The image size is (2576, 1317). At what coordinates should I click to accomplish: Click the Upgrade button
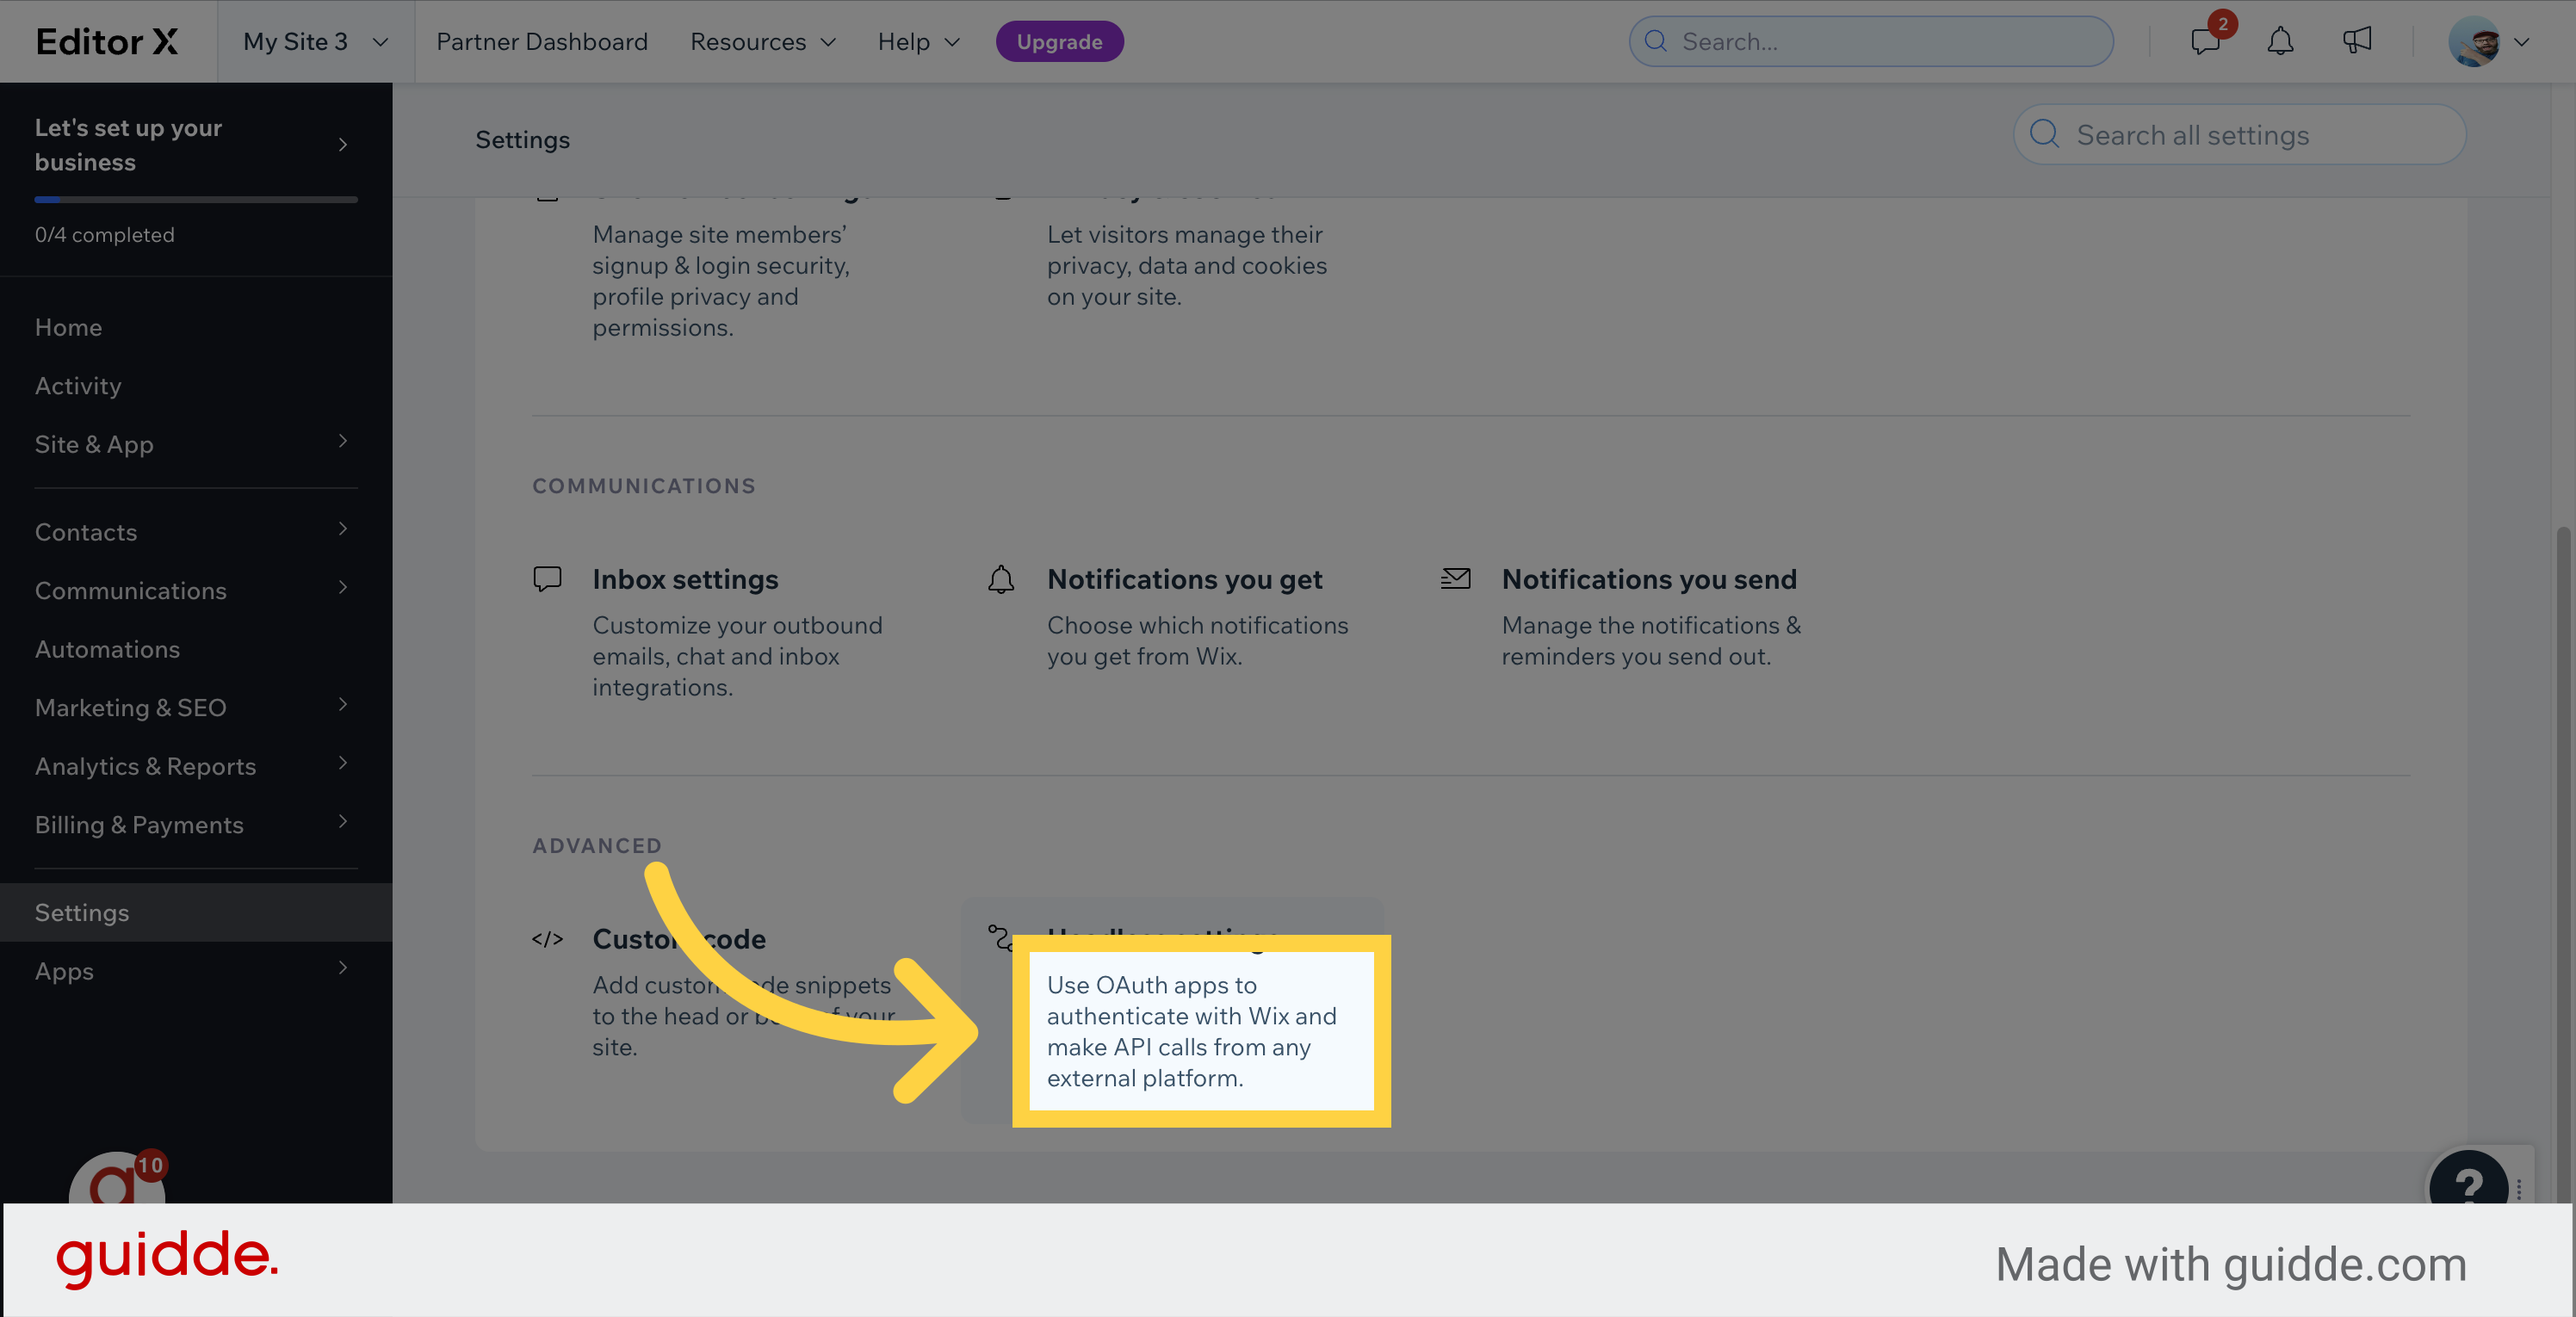1059,42
